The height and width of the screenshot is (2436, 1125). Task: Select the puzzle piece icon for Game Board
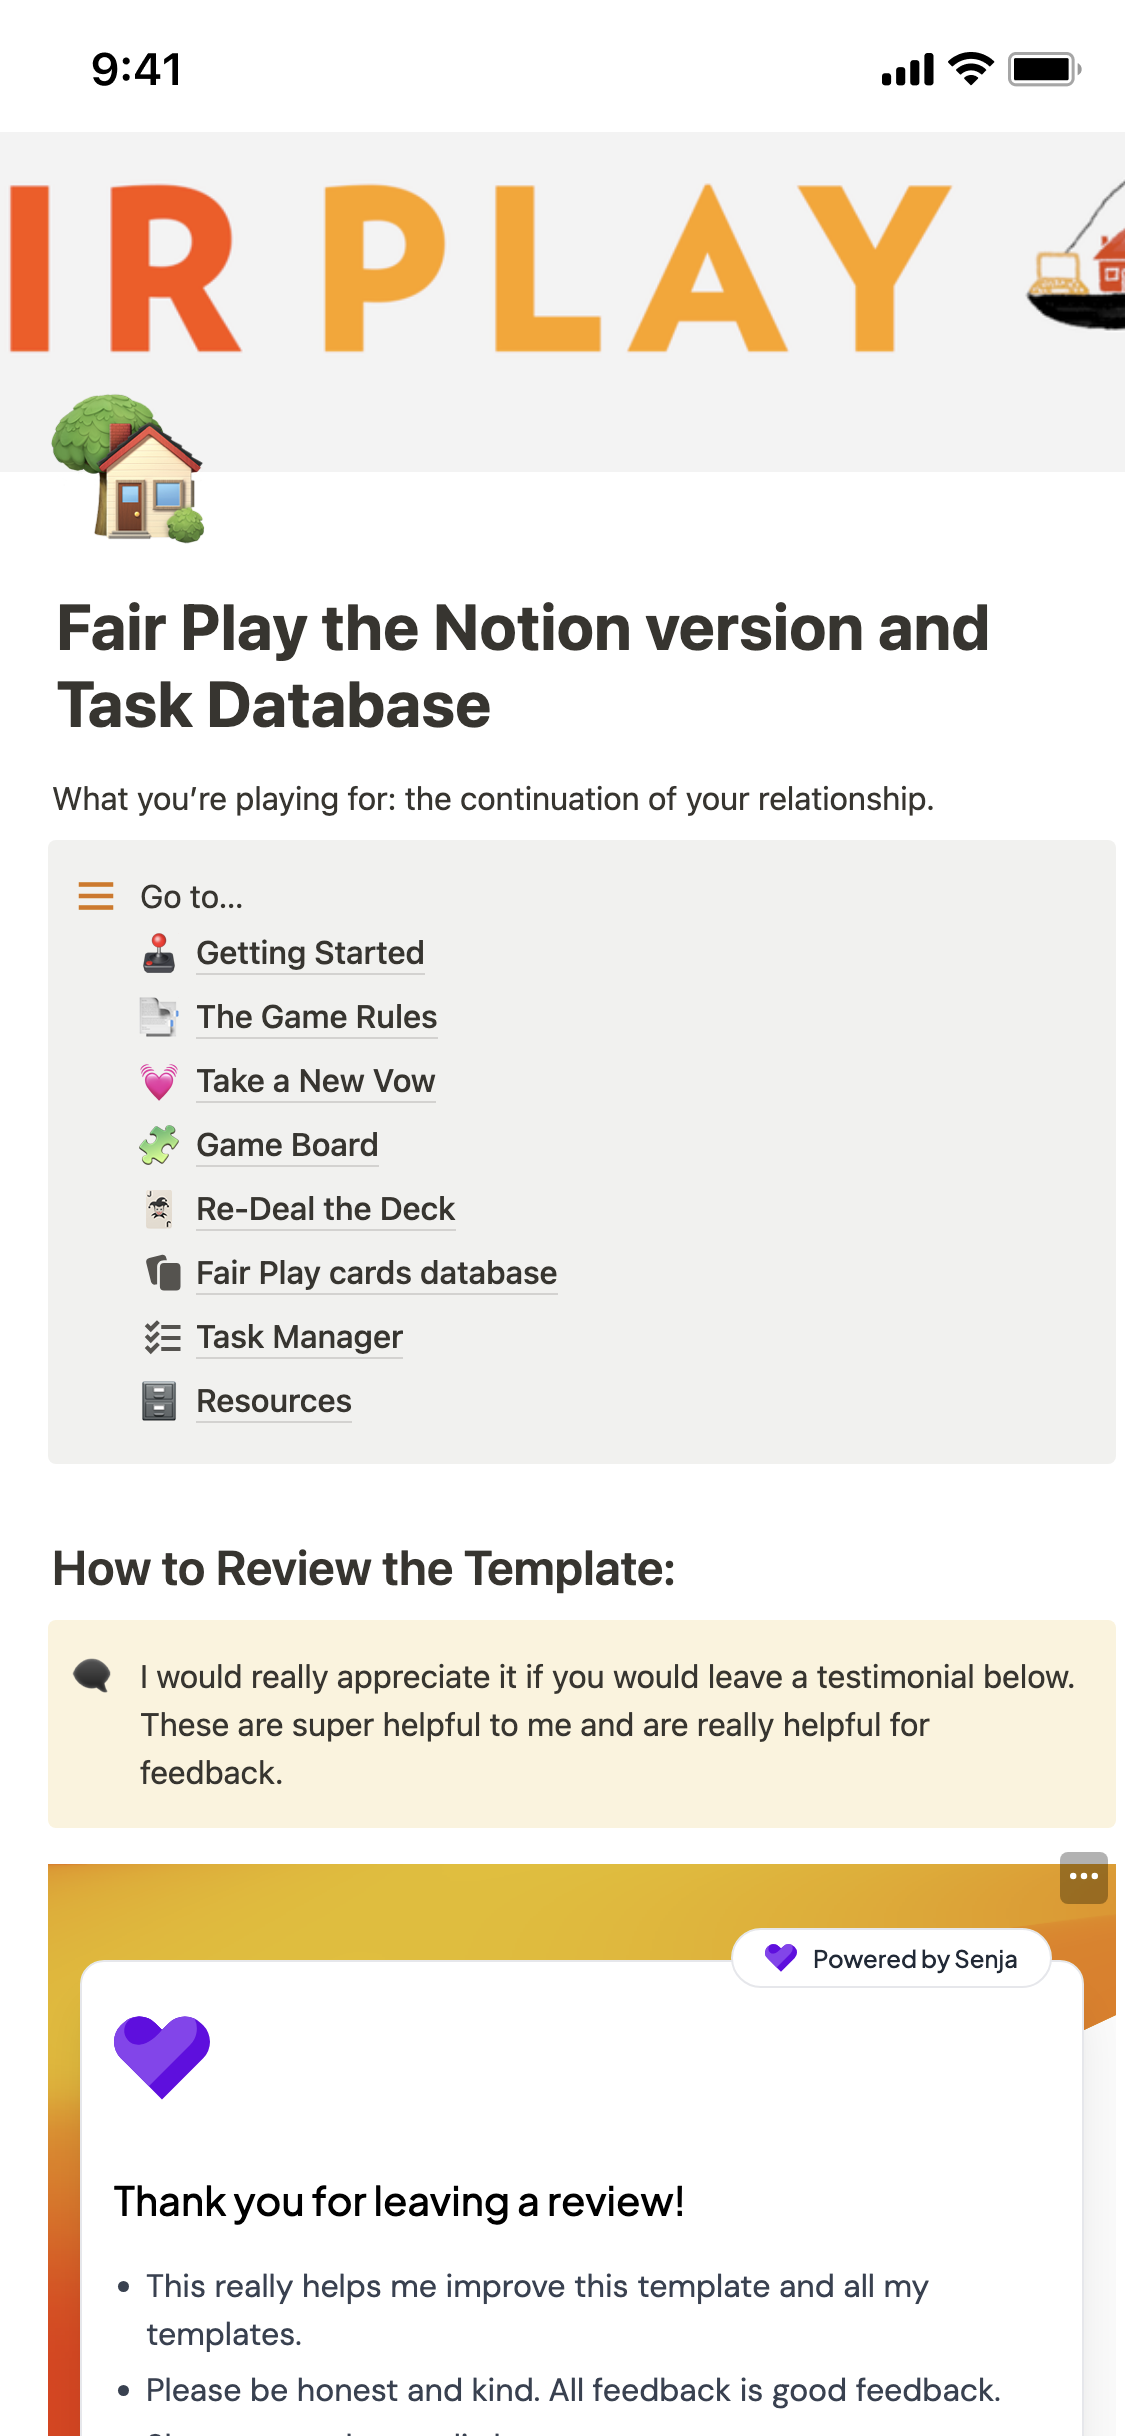pos(160,1144)
